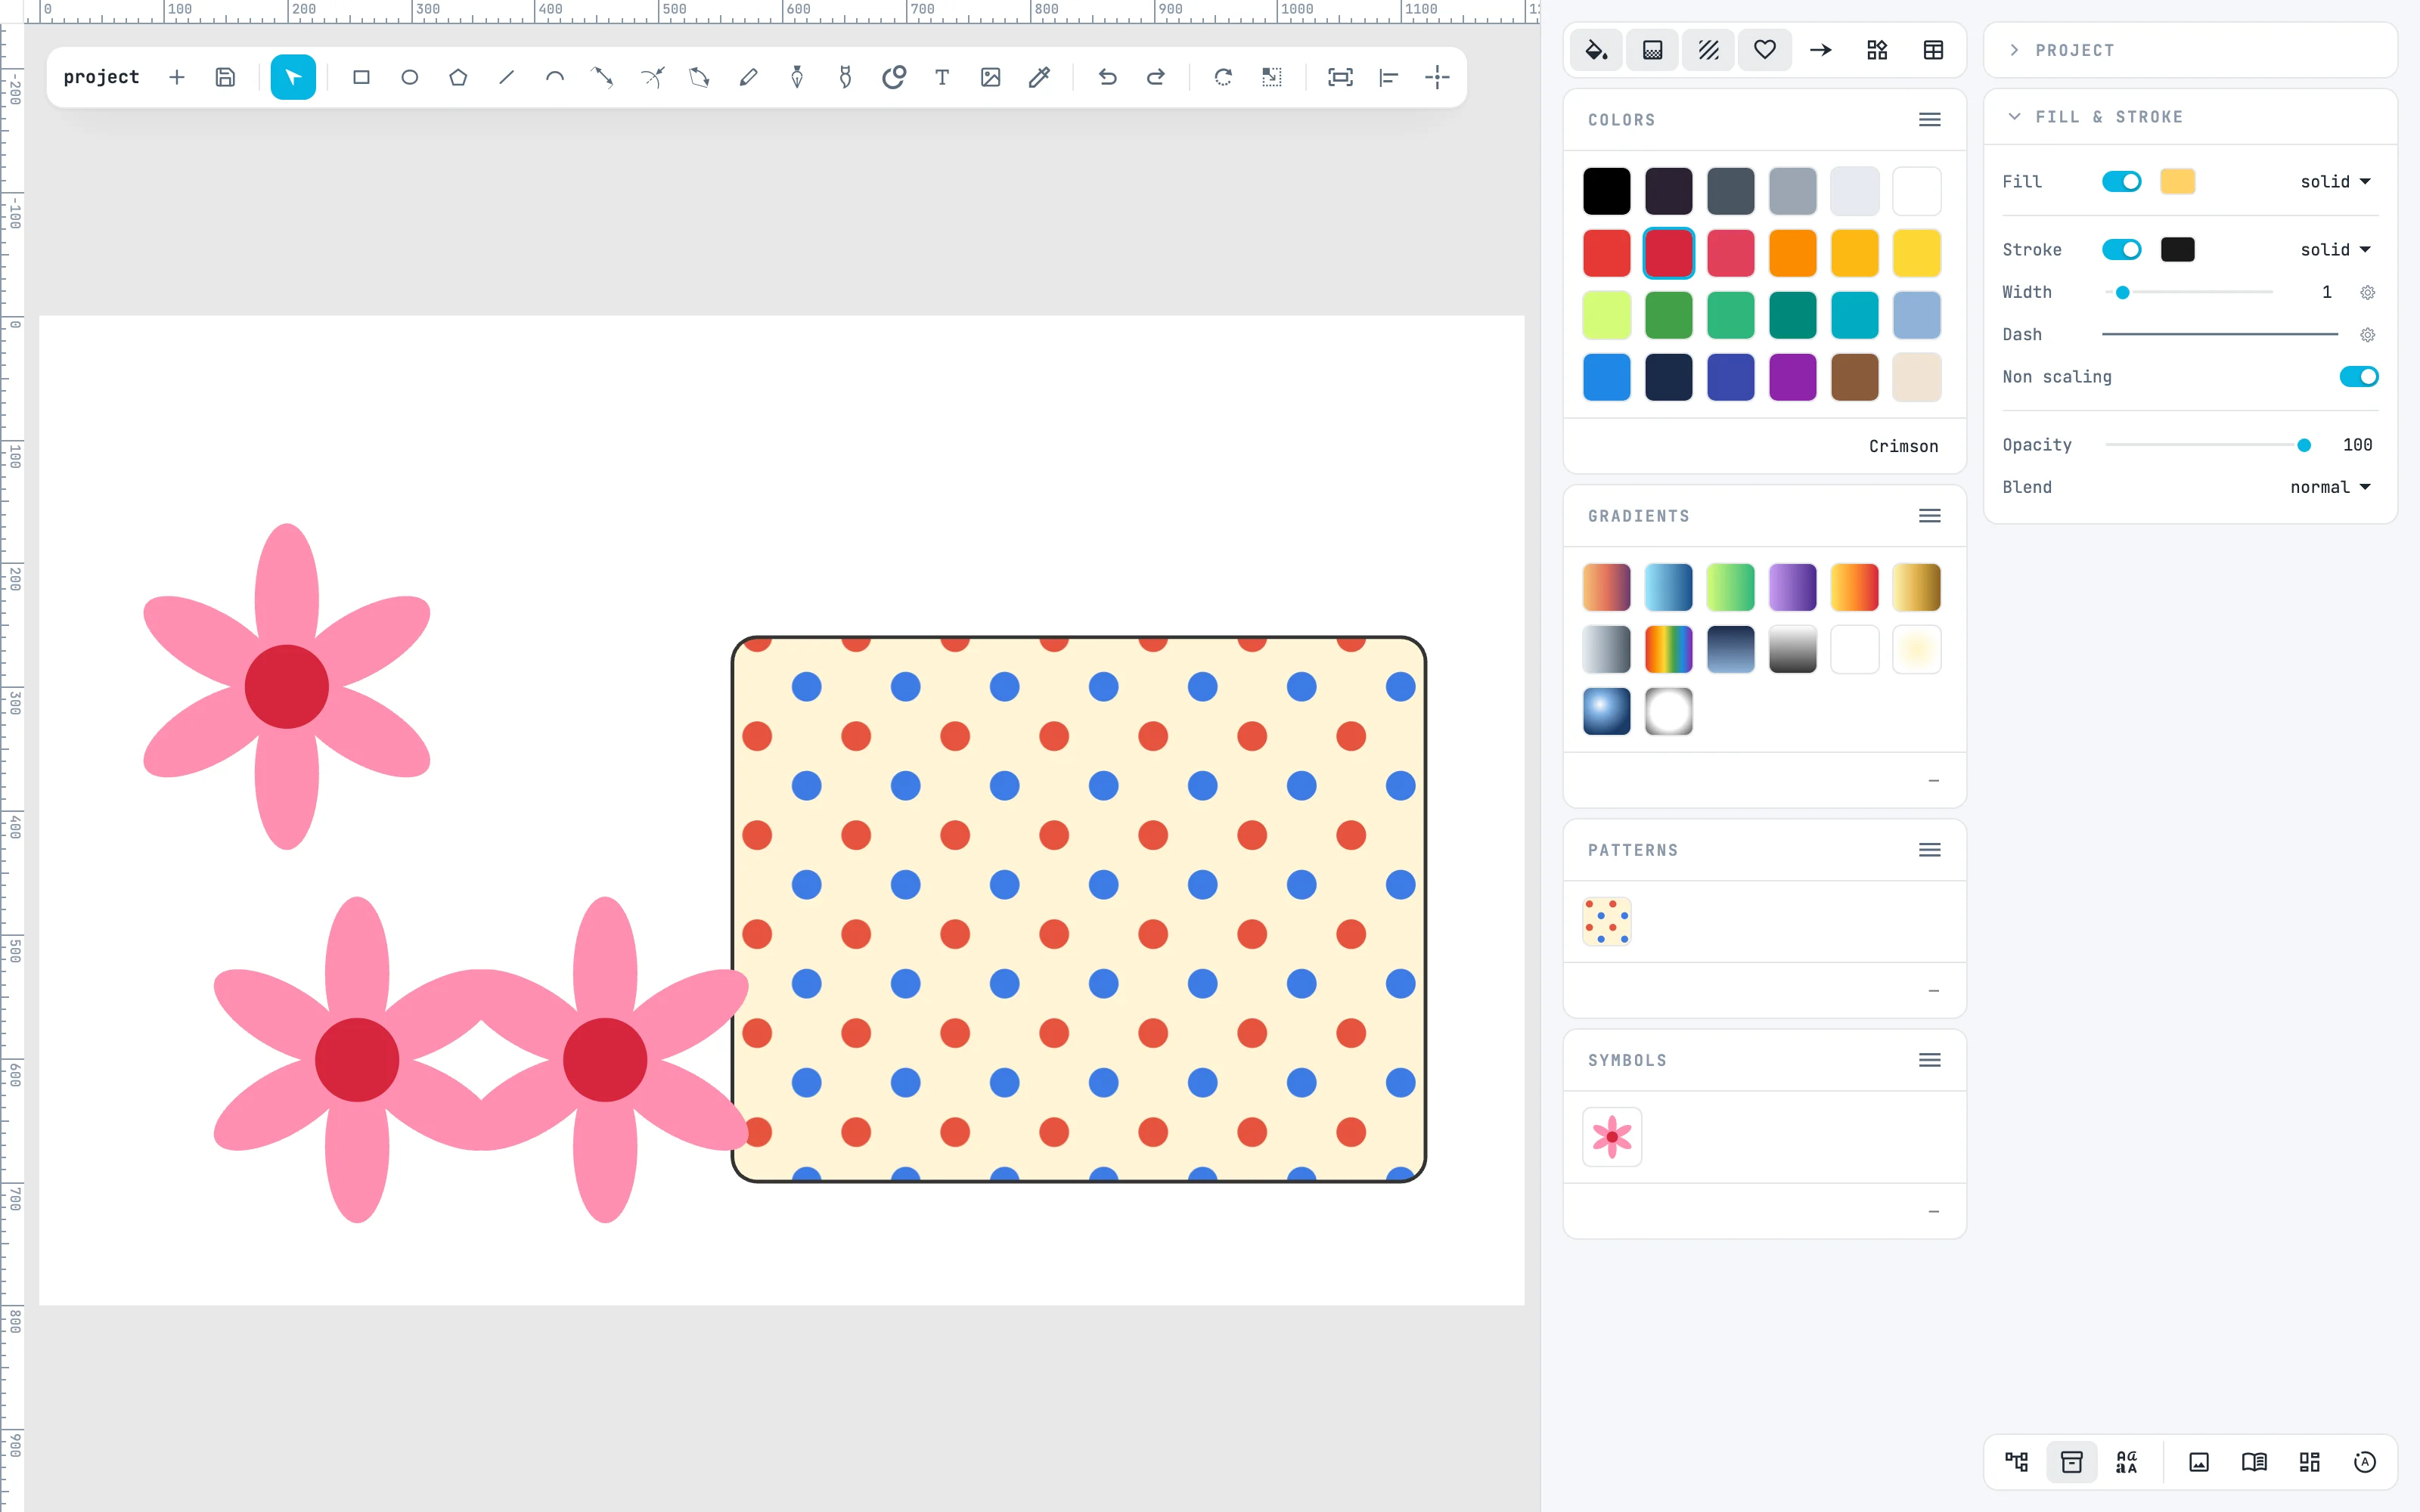Toggle the Stroke switch off
Viewport: 2420px width, 1512px height.
tap(2121, 249)
